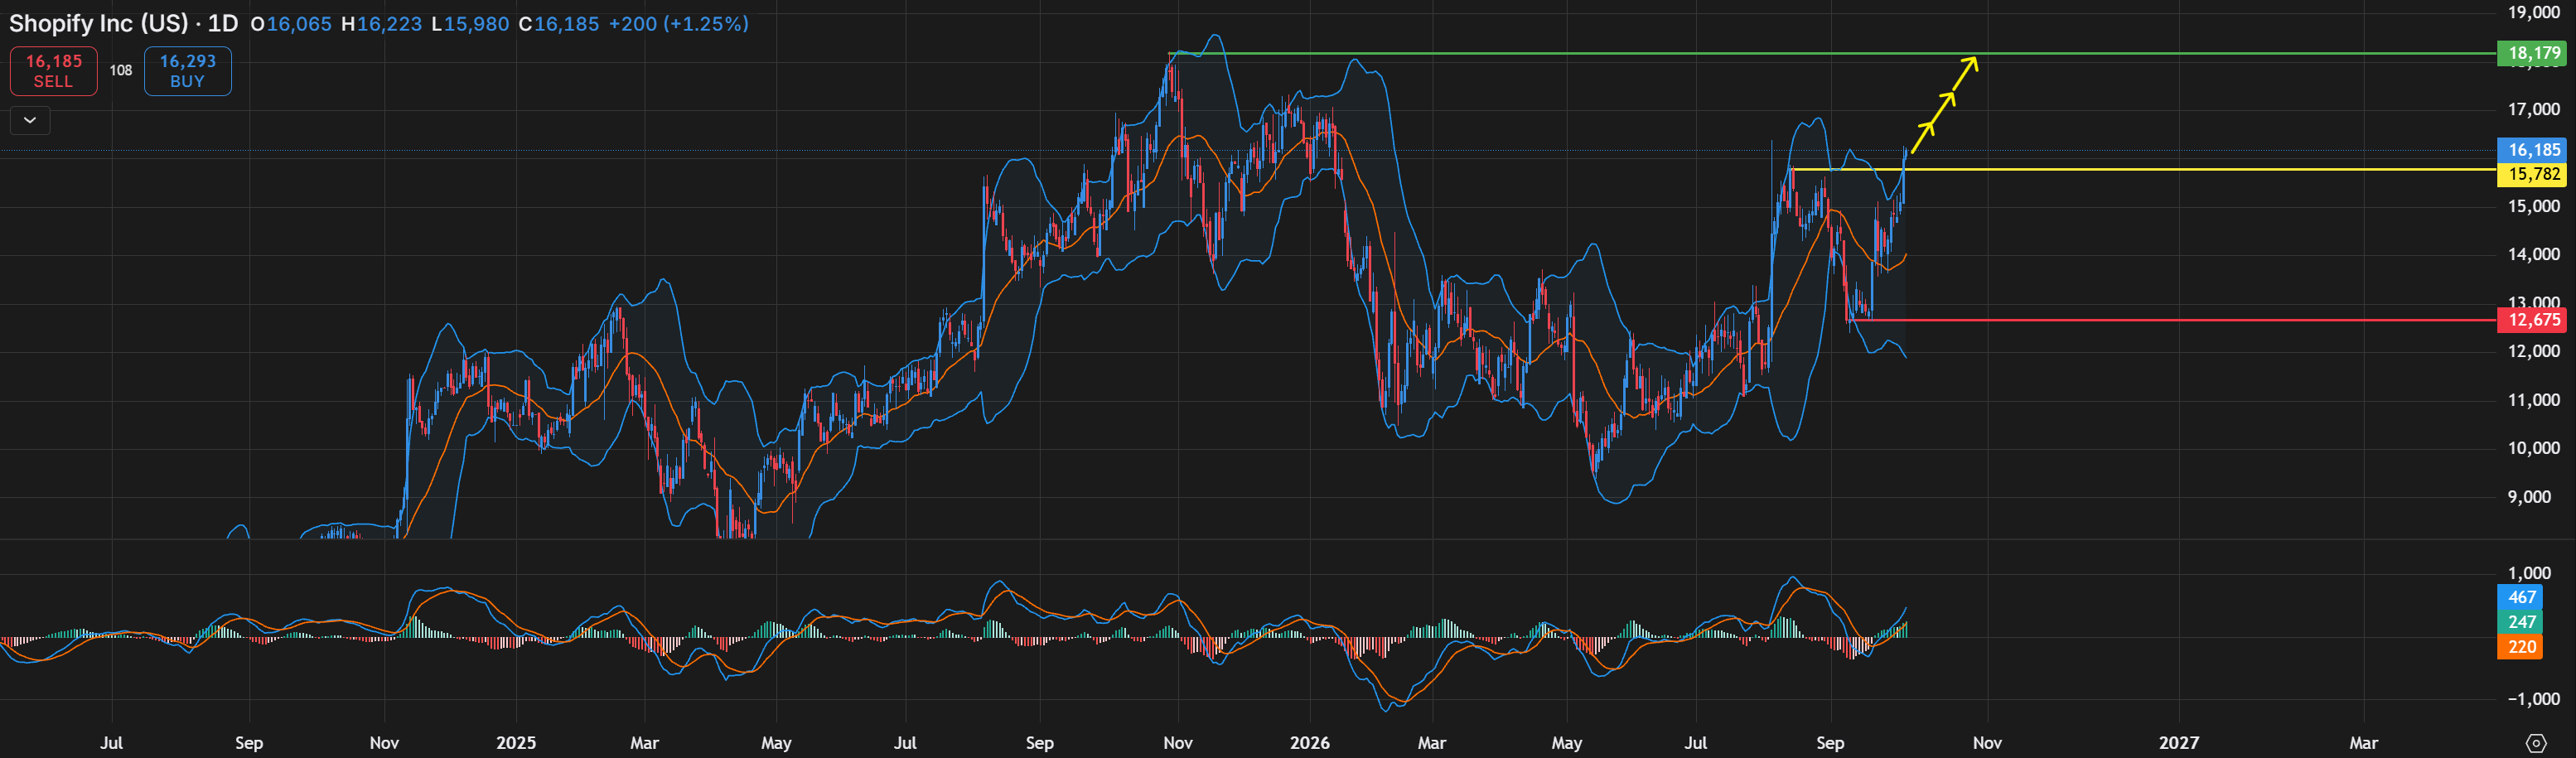The height and width of the screenshot is (758, 2576).
Task: Click the blue 467 MACD value label
Action: tap(2521, 597)
